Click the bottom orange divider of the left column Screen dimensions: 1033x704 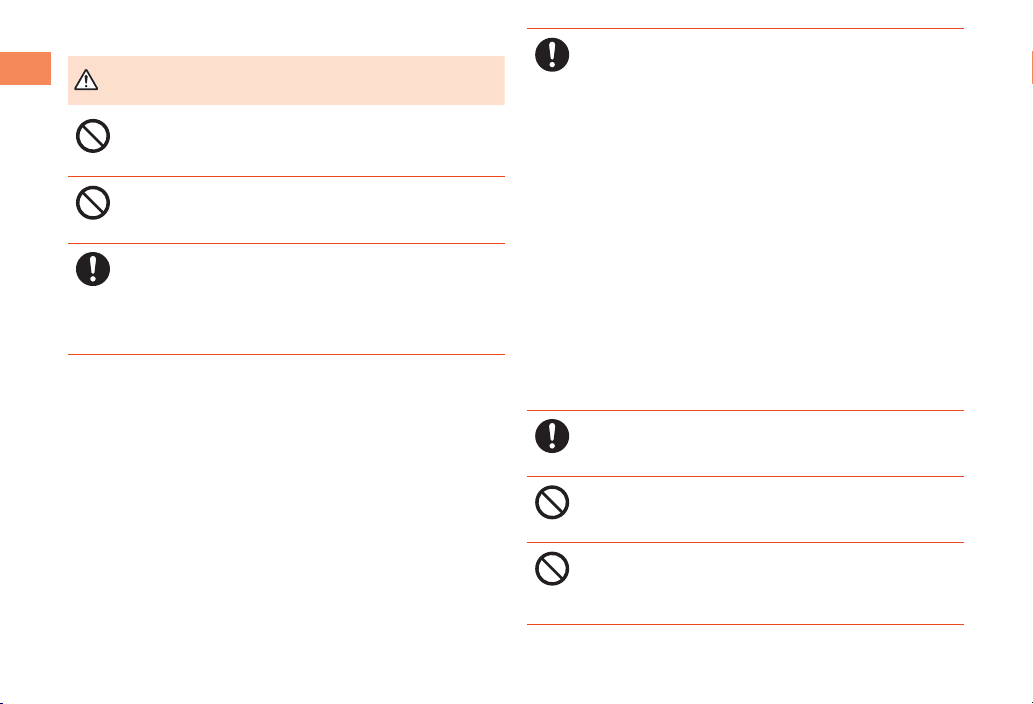(x=286, y=354)
